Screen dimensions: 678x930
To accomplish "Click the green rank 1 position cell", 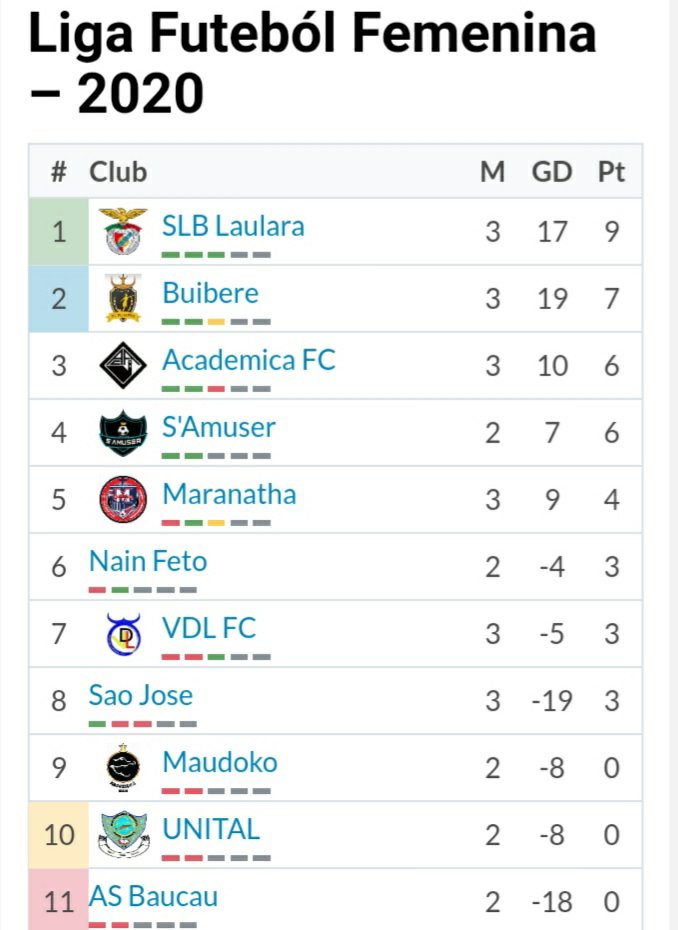I will (59, 232).
